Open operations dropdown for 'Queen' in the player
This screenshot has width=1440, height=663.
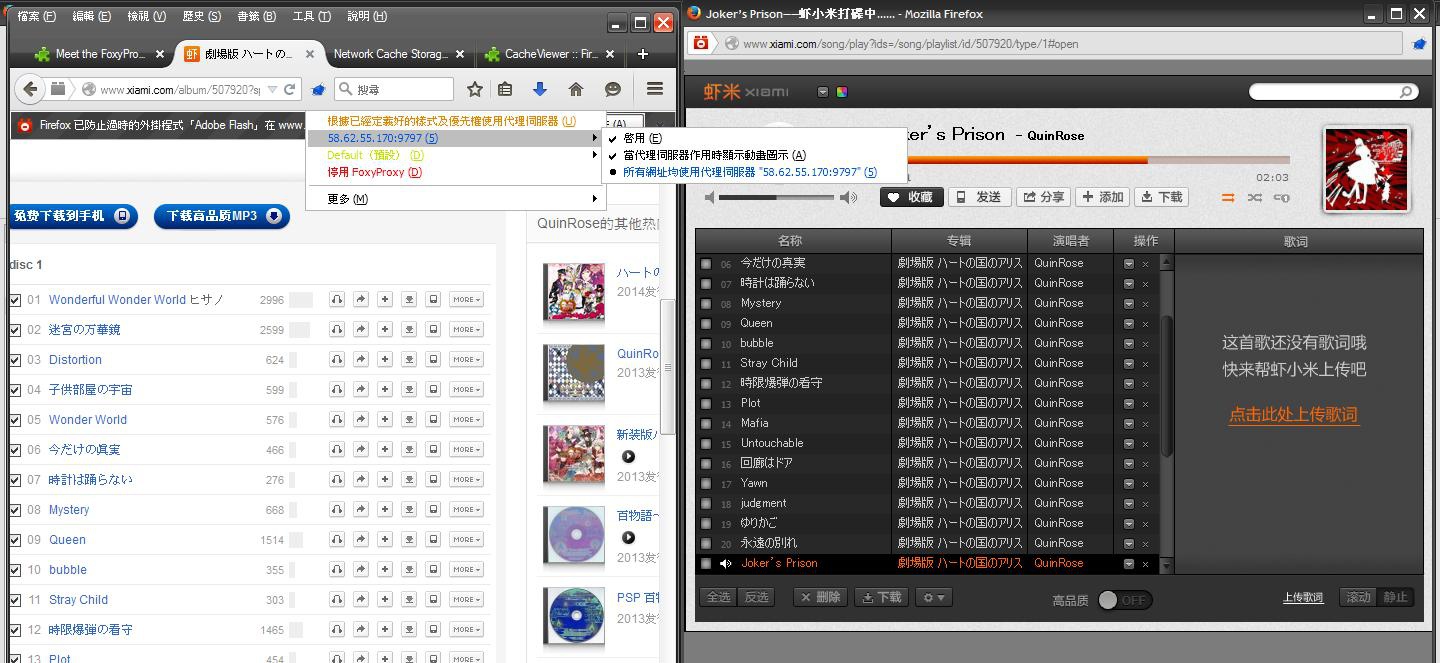tap(1128, 324)
